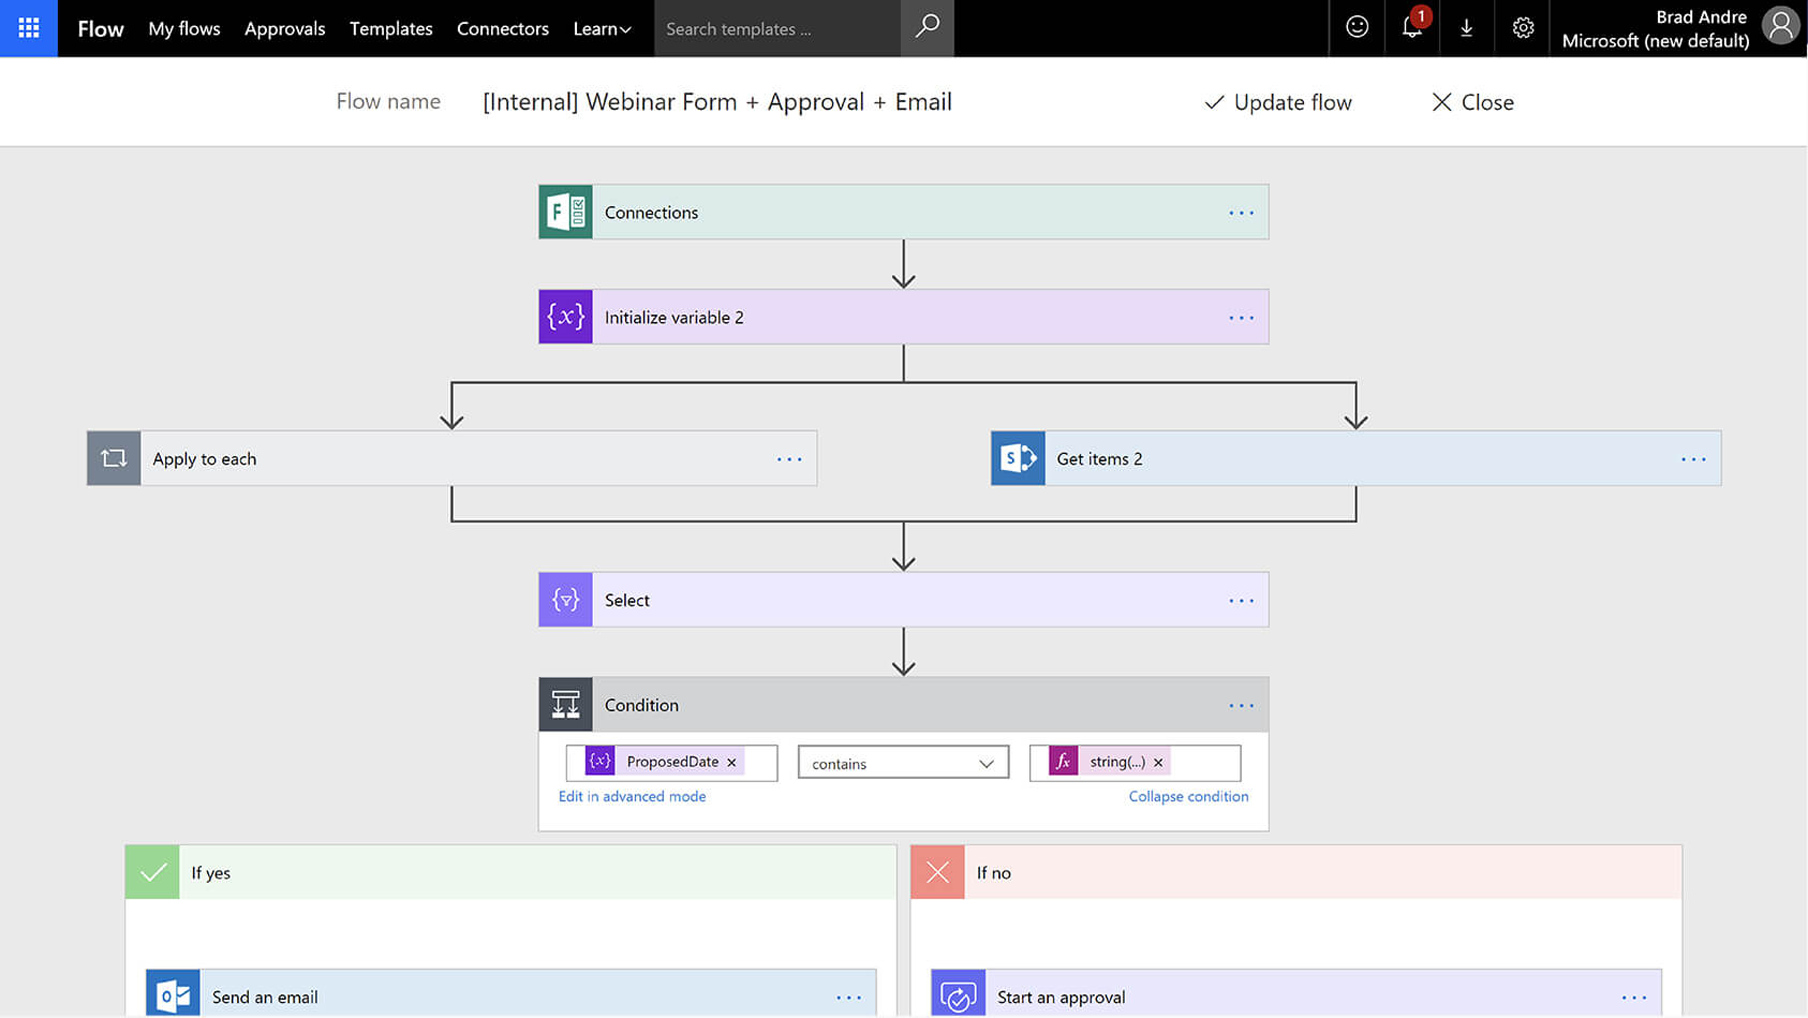The image size is (1808, 1018).
Task: Click the download arrow icon
Action: click(x=1466, y=28)
